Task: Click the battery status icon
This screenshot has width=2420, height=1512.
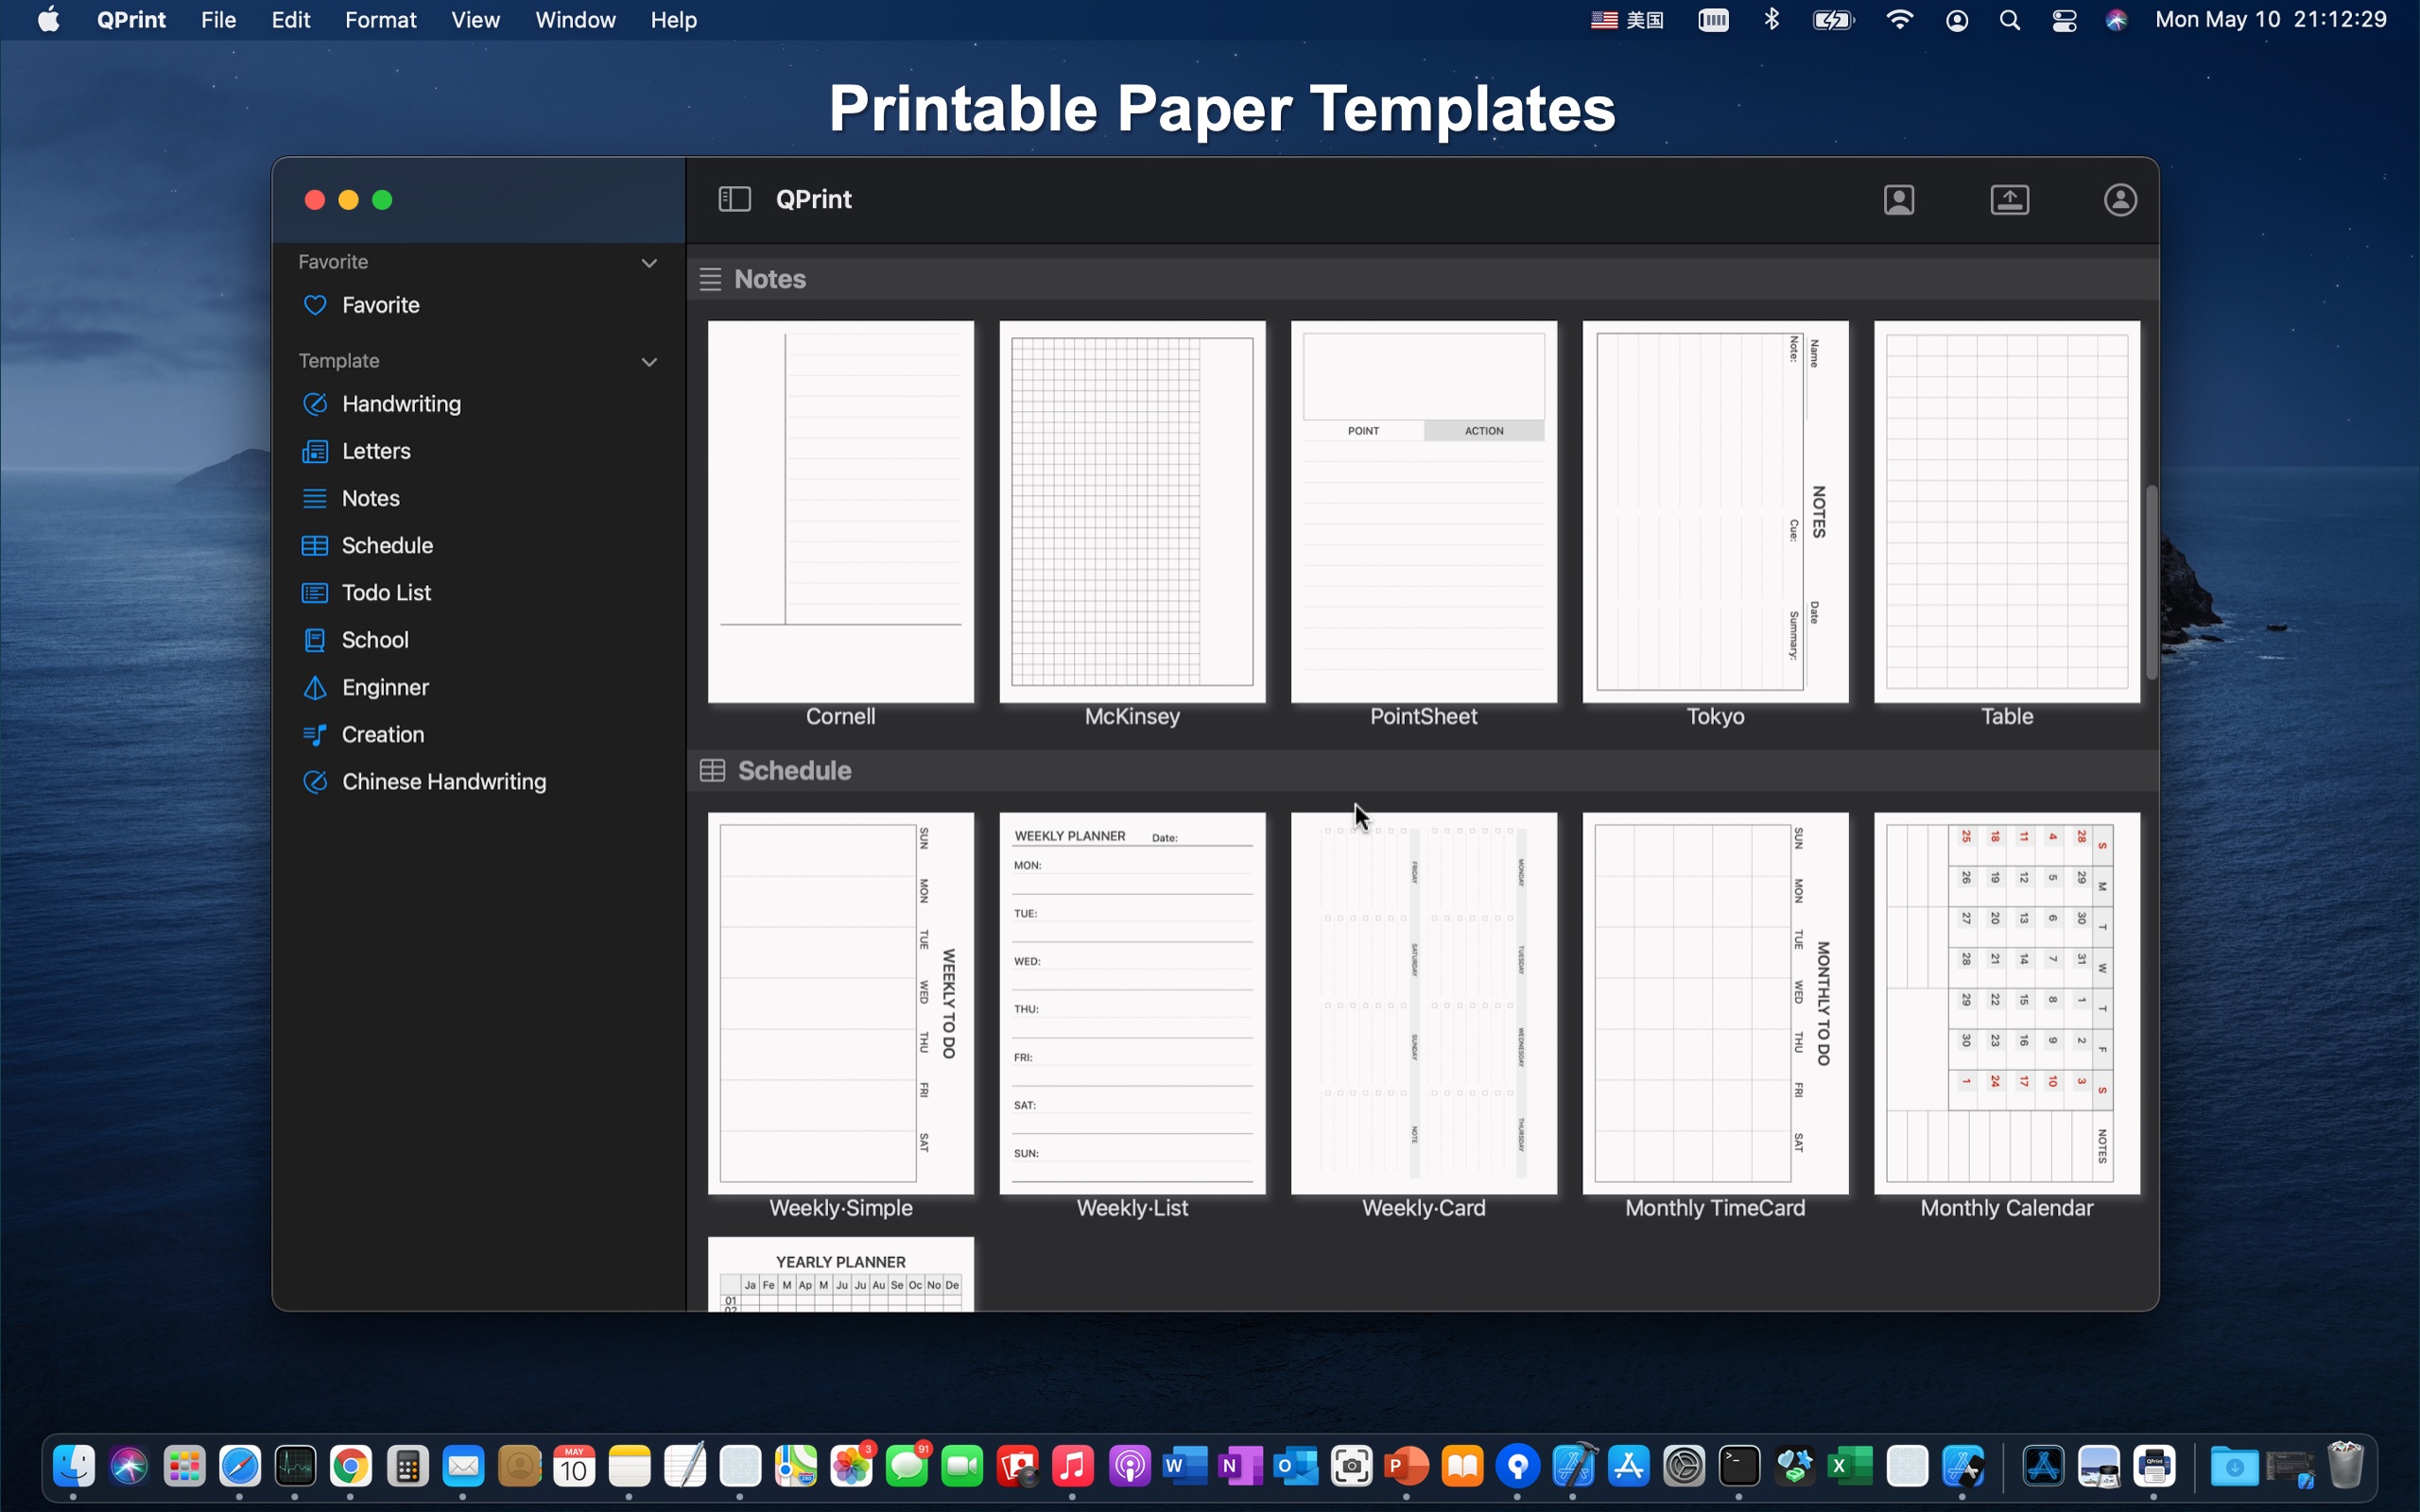Action: tap(1834, 20)
